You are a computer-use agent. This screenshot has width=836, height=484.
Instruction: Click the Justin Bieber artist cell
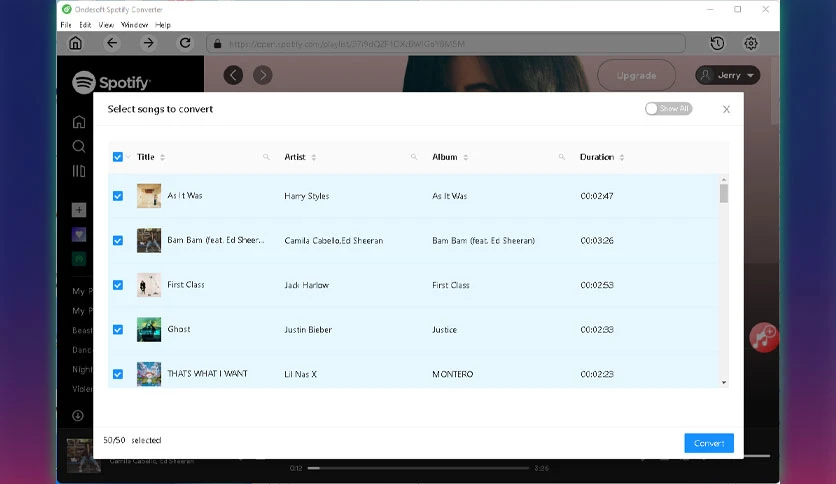(x=308, y=329)
